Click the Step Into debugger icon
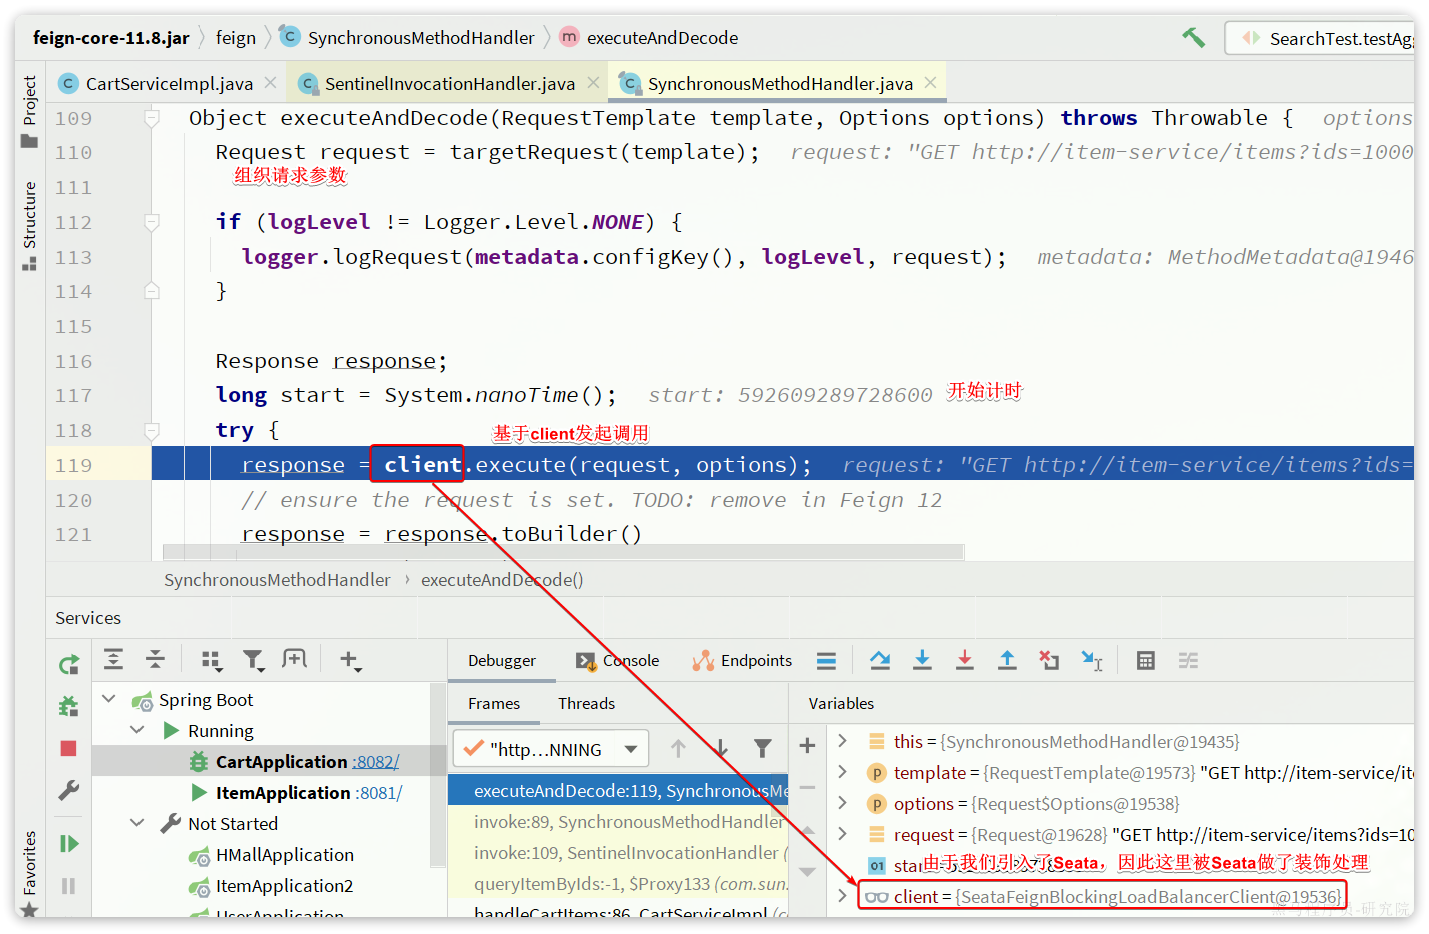The width and height of the screenshot is (1429, 934). pos(922,660)
